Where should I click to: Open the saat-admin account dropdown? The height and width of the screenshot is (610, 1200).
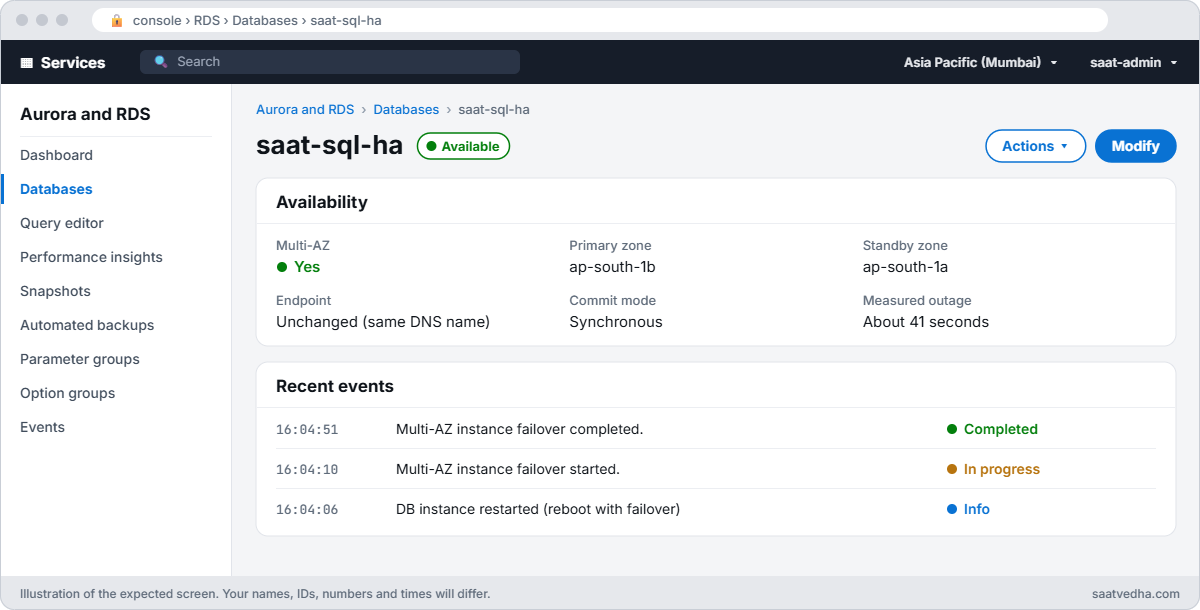pyautogui.click(x=1133, y=62)
